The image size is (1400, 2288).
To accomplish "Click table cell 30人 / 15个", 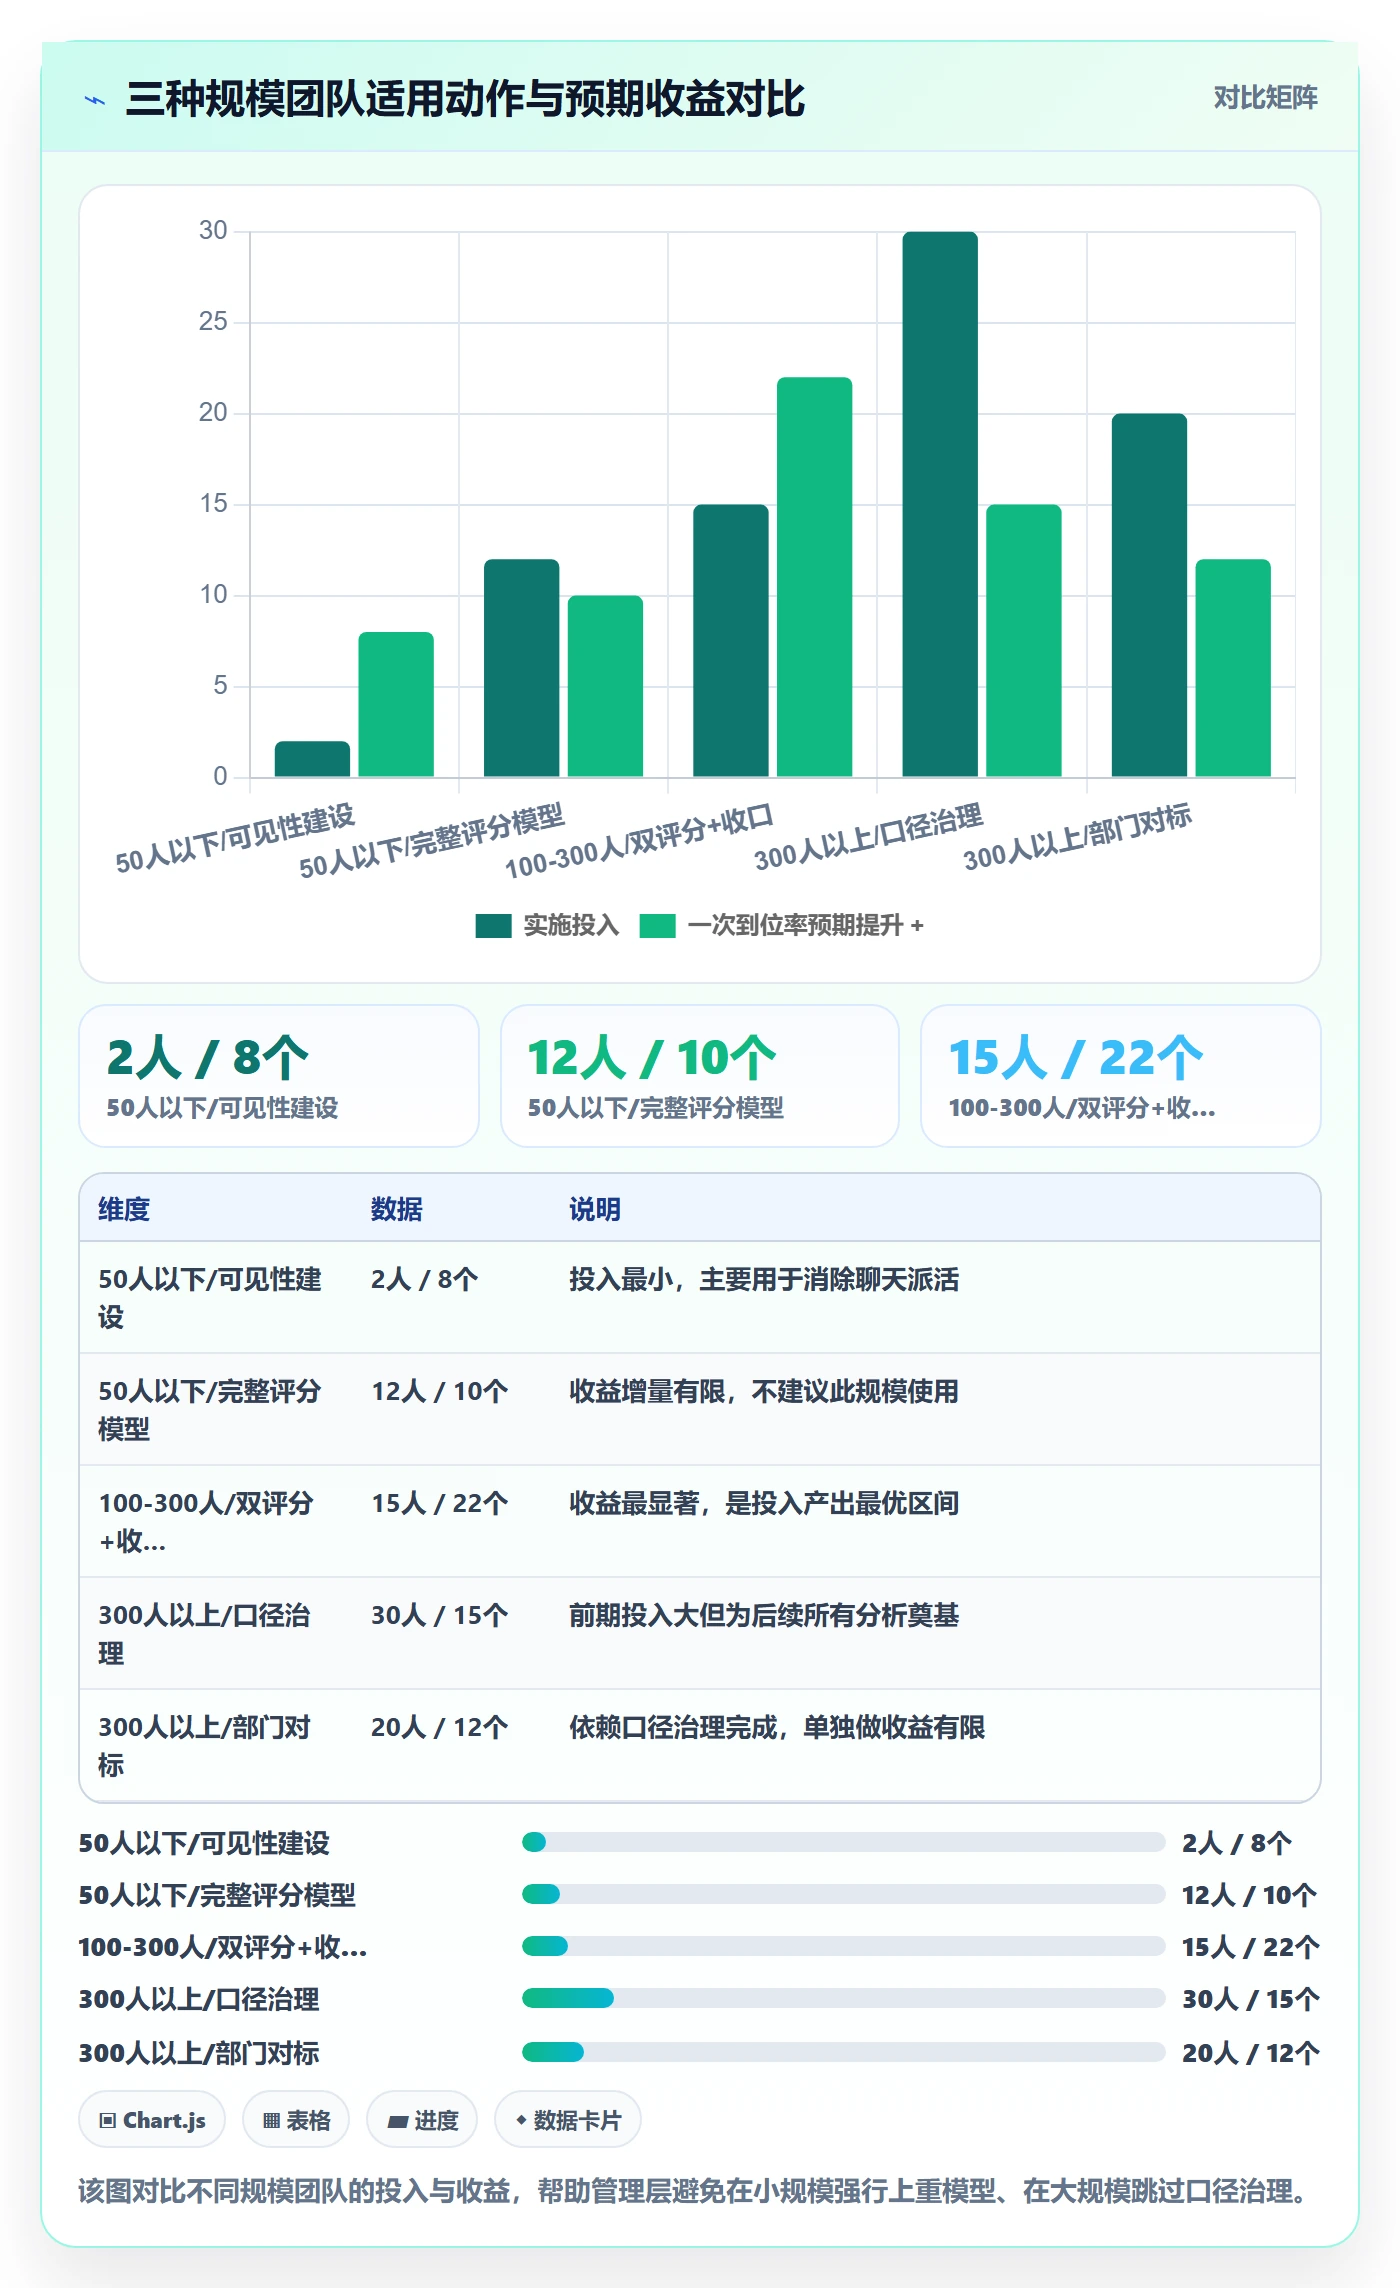I will [x=440, y=1615].
